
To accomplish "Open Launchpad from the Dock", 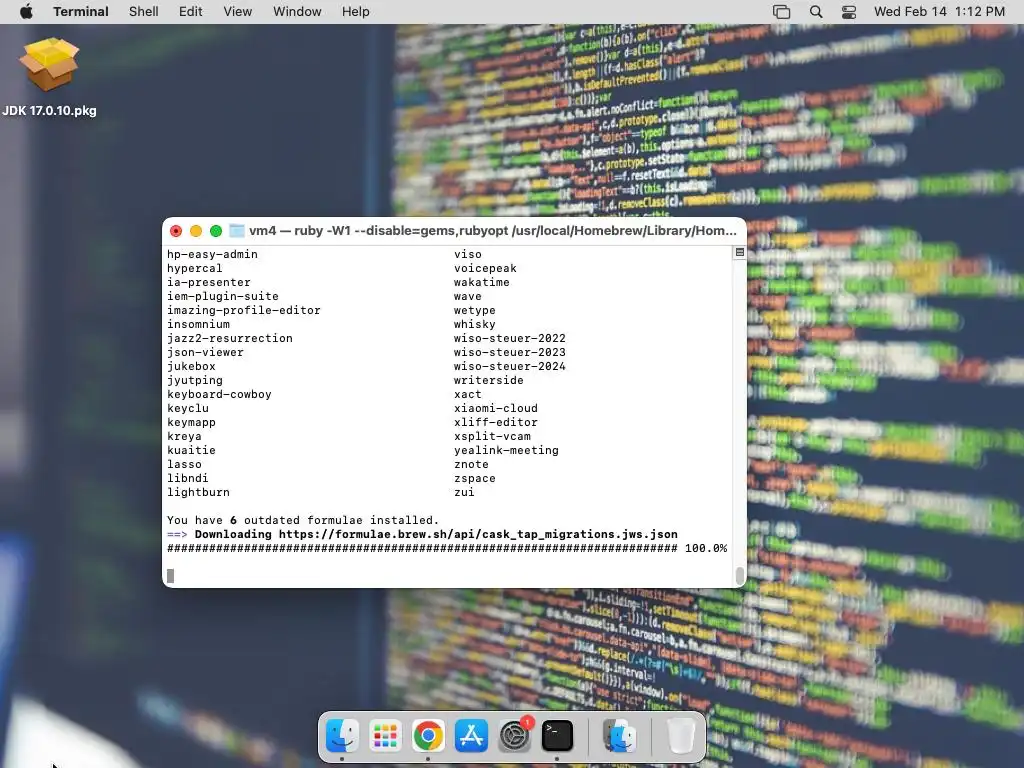I will pos(385,736).
